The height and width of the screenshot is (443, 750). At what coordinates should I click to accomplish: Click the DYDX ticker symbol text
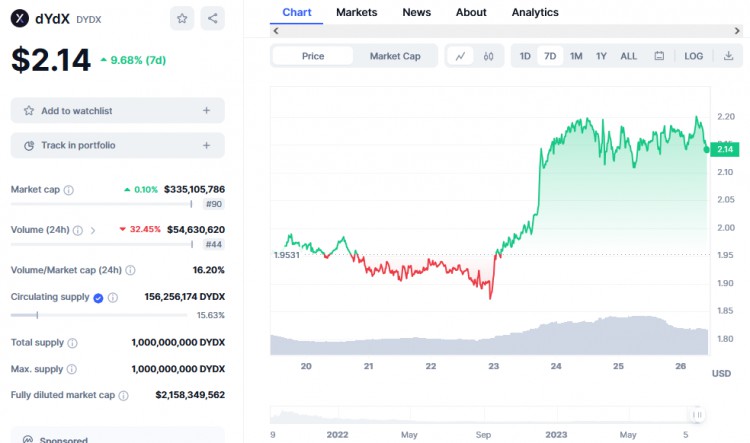pyautogui.click(x=88, y=20)
